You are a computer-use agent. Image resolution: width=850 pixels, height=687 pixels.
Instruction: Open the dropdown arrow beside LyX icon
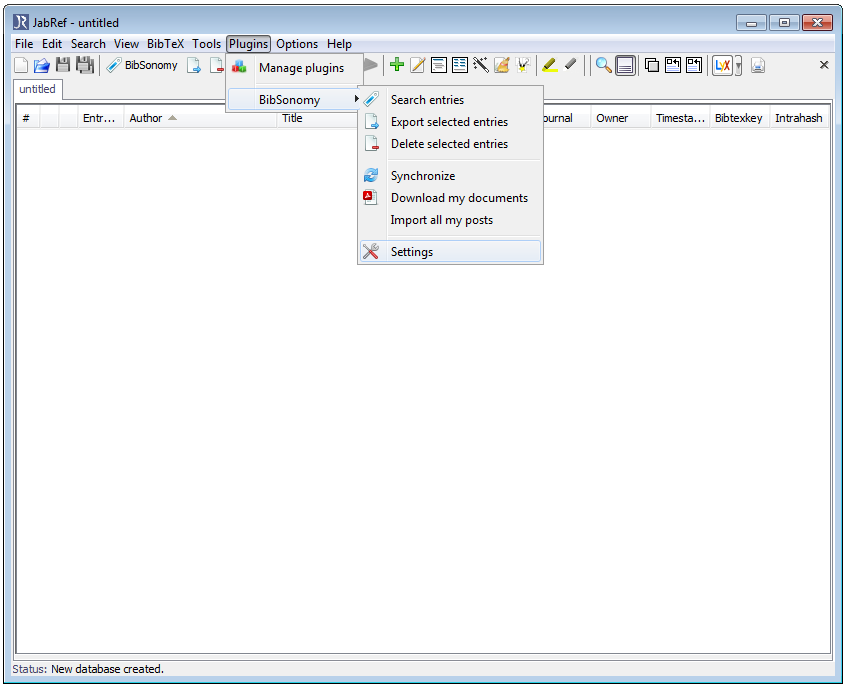pyautogui.click(x=738, y=66)
